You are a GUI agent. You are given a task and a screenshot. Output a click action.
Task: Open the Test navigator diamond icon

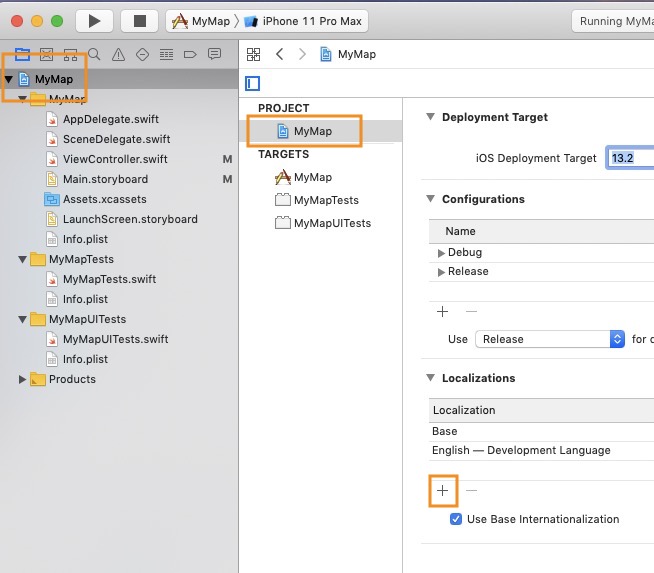pos(142,54)
